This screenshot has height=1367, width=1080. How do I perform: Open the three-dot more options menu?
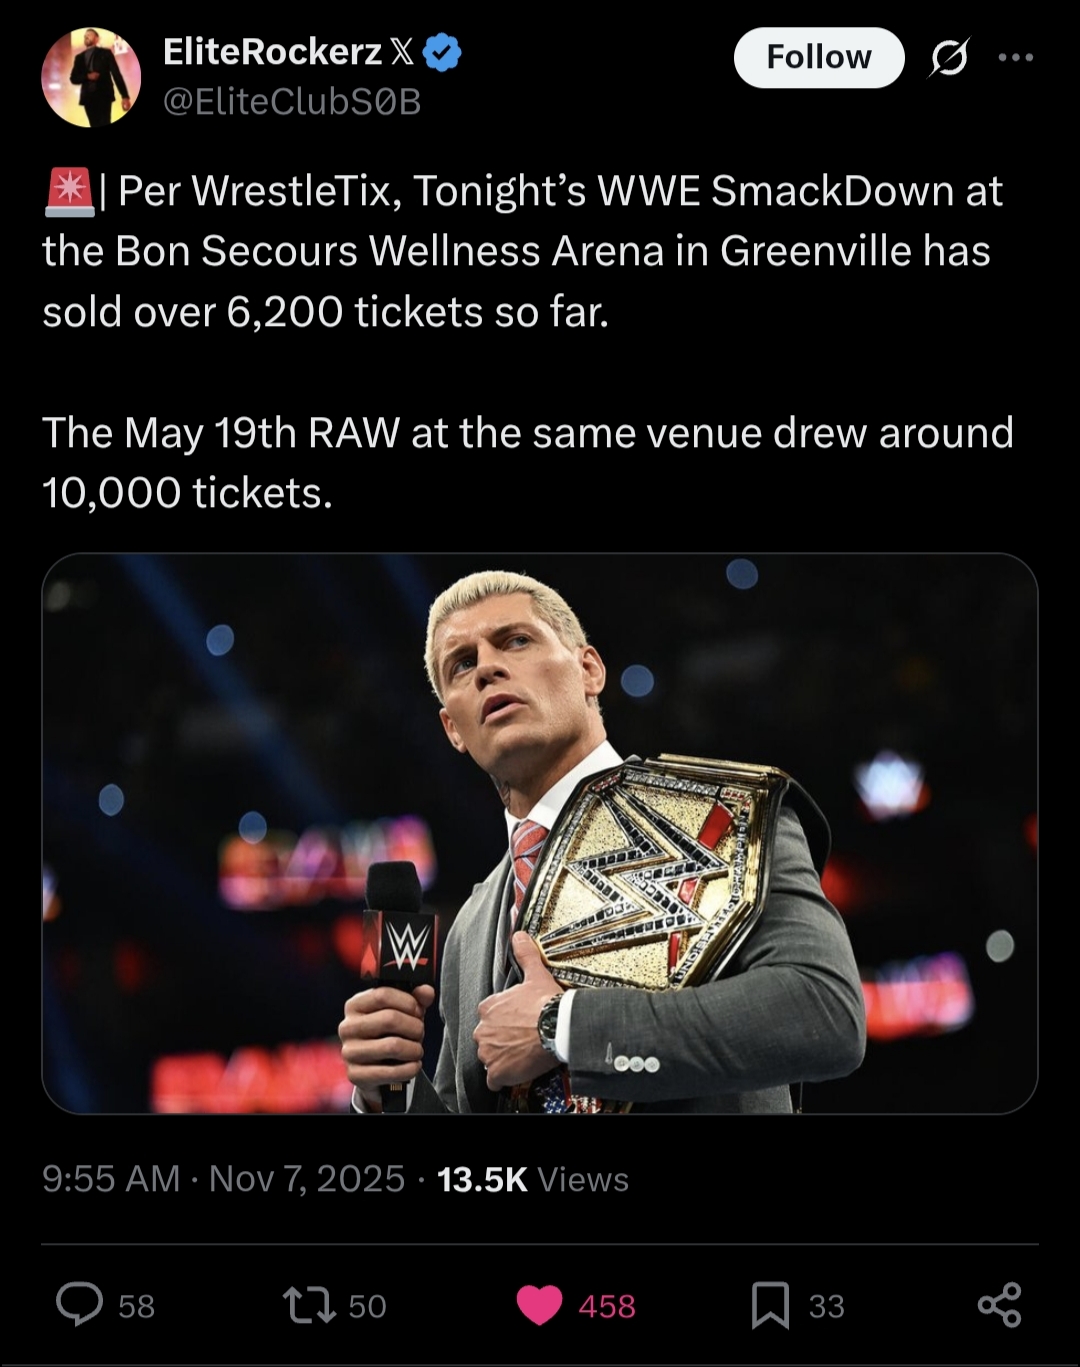(1015, 58)
